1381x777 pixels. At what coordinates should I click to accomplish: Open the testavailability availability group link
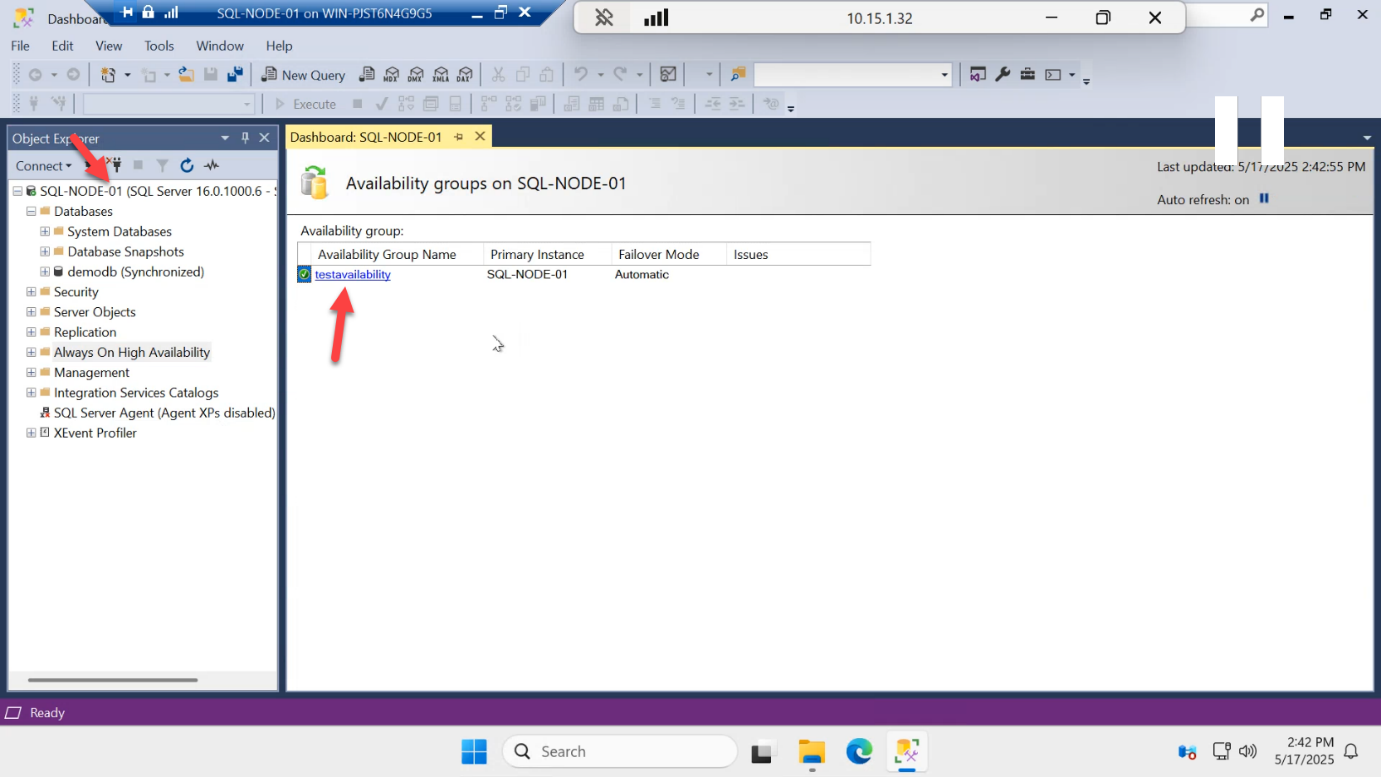coord(353,274)
